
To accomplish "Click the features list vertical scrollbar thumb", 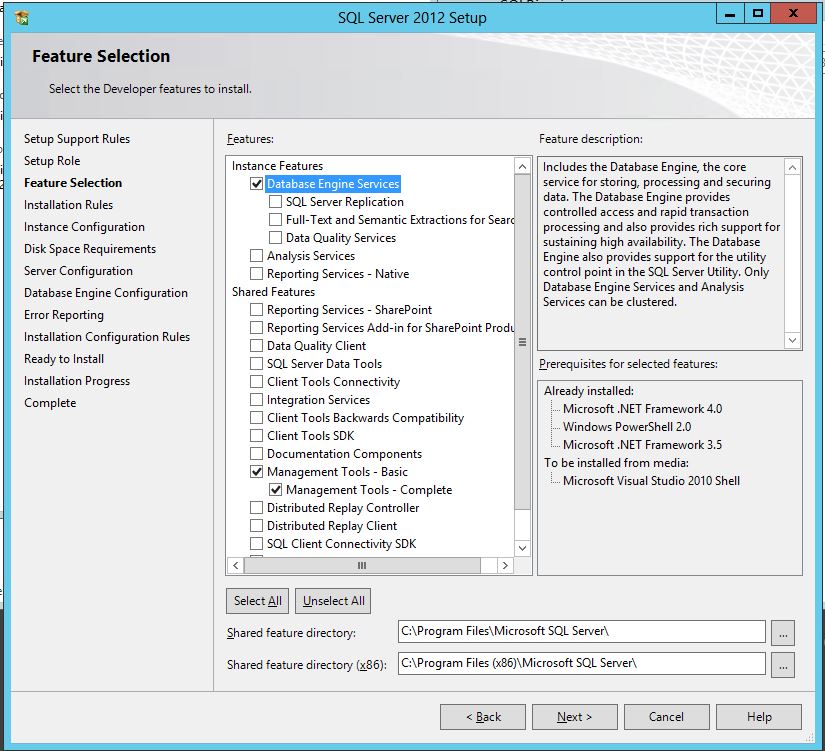I will click(x=522, y=342).
